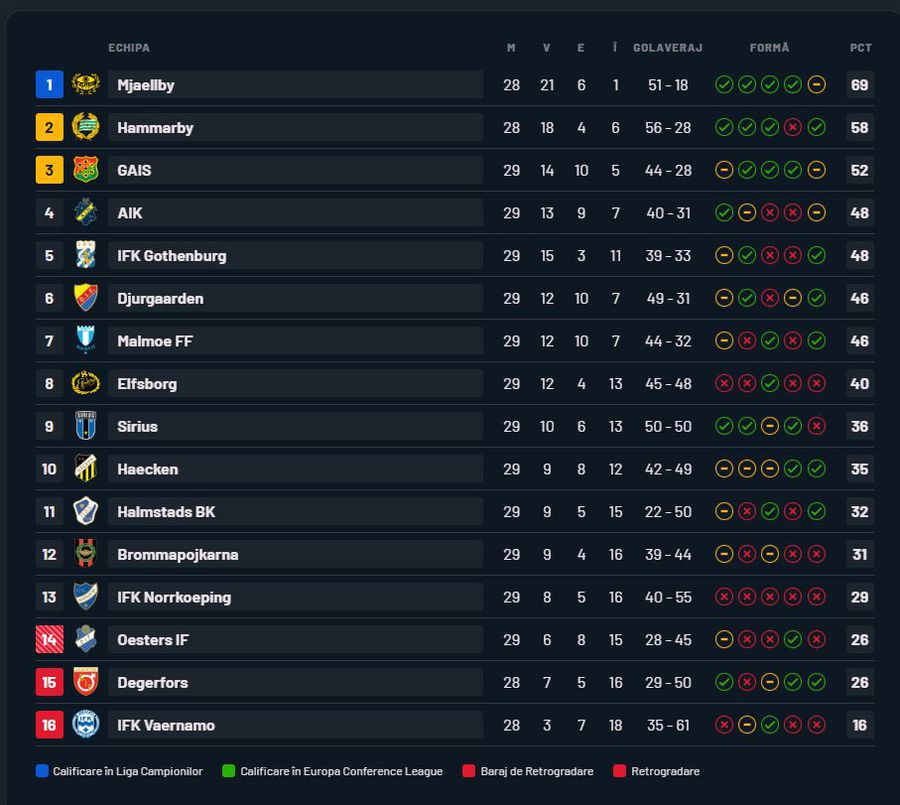
Task: Click the Hammarby club crest icon
Action: point(86,127)
